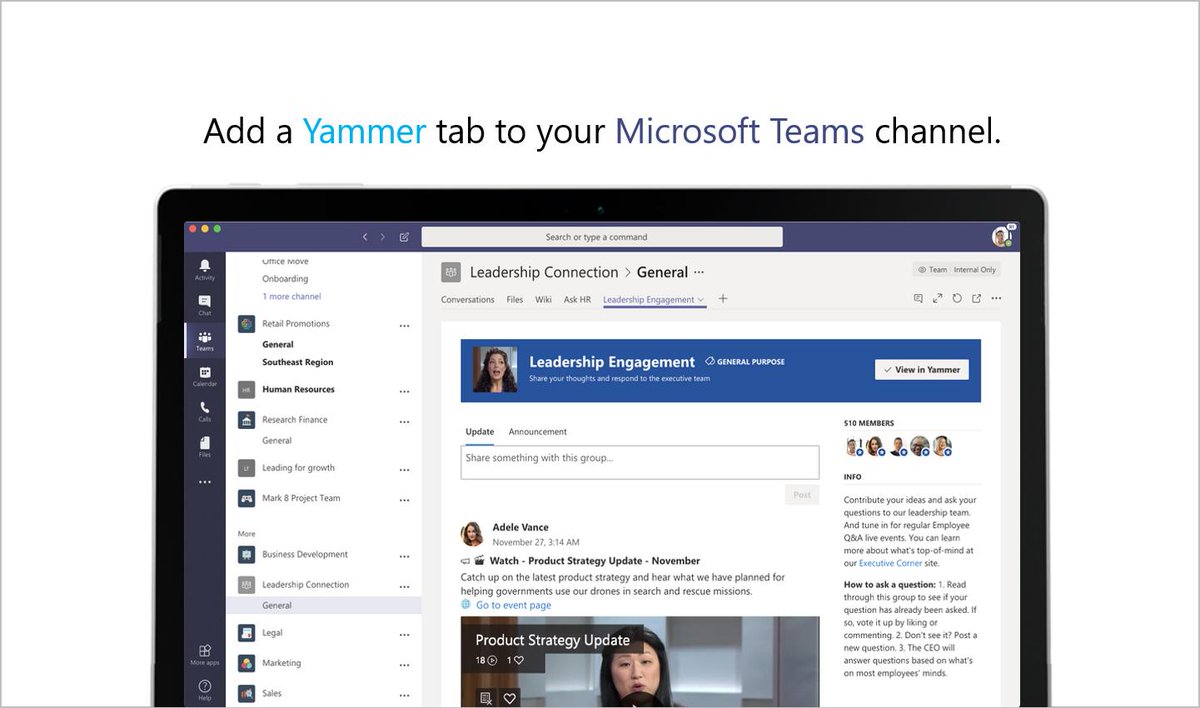1200x708 pixels.
Task: Go forward with the right arrow
Action: (x=383, y=237)
